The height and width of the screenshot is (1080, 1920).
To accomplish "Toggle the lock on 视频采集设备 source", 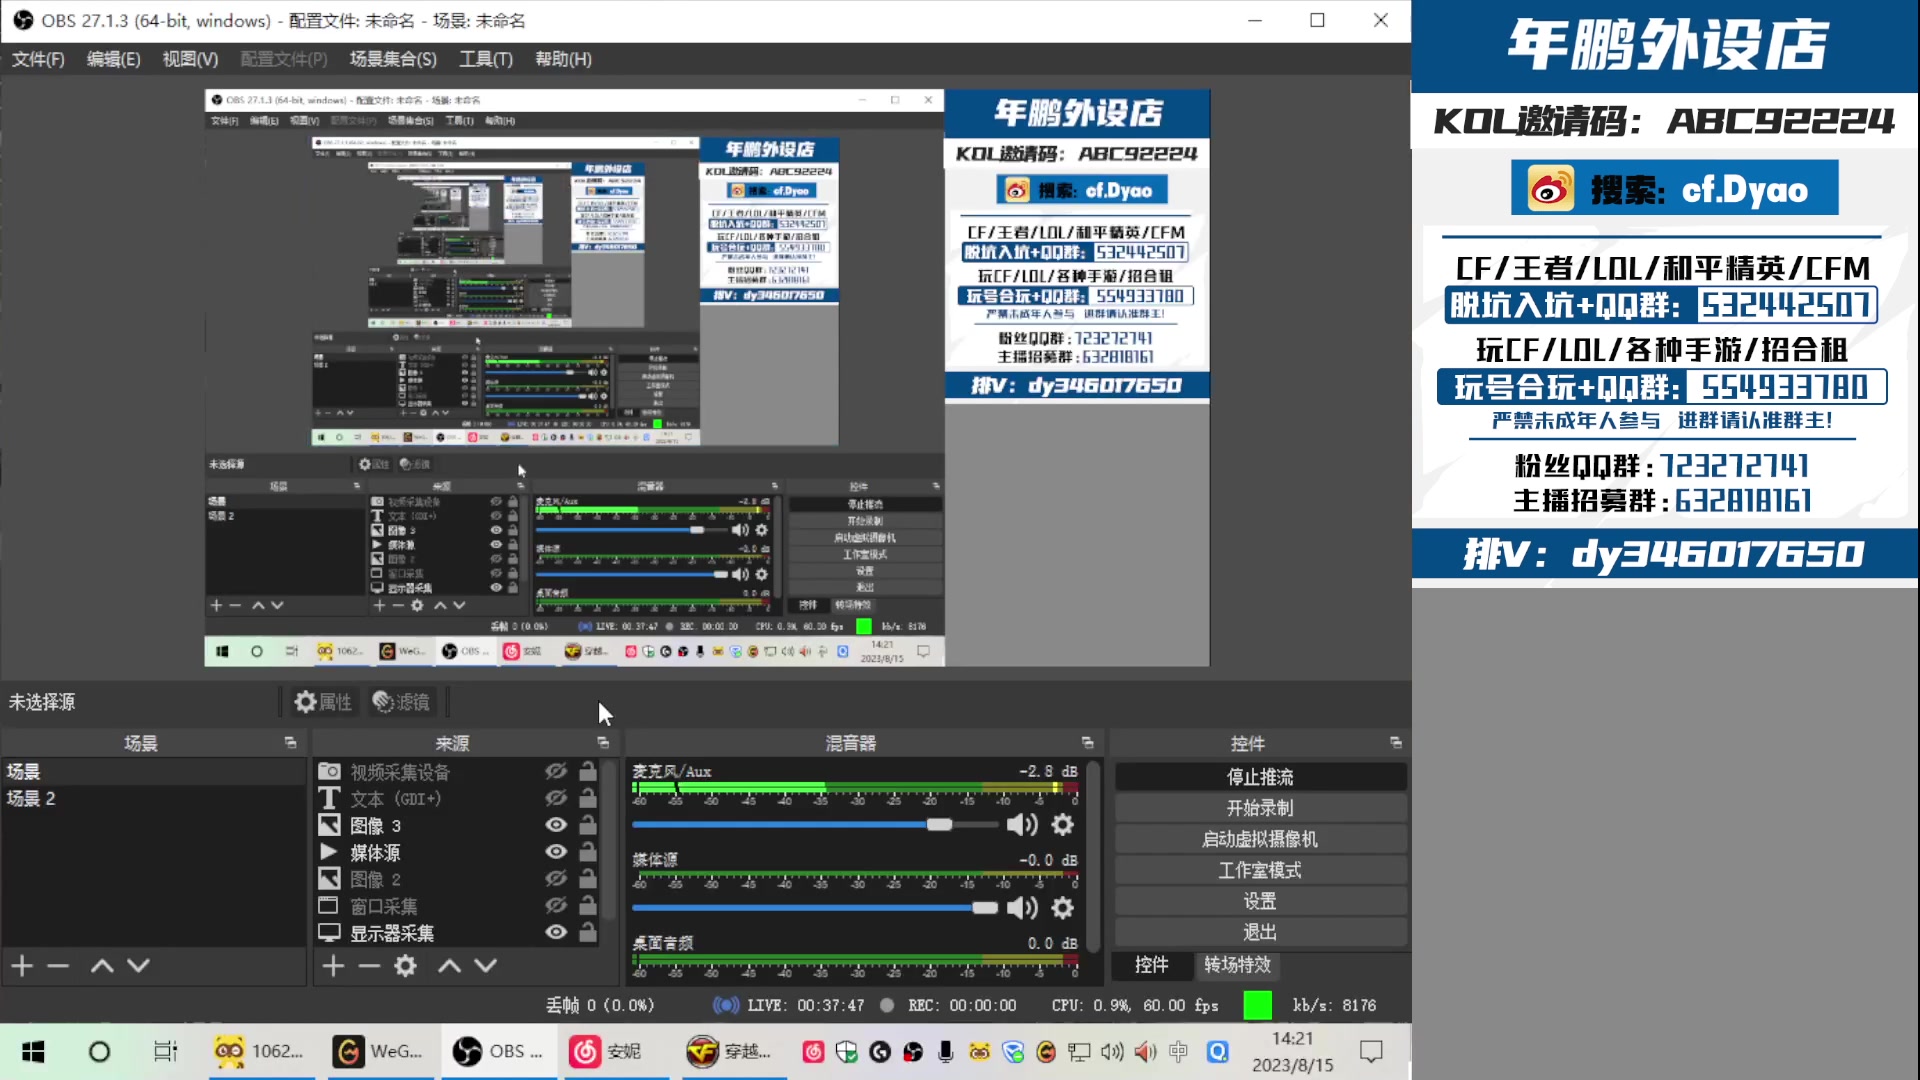I will (x=588, y=771).
